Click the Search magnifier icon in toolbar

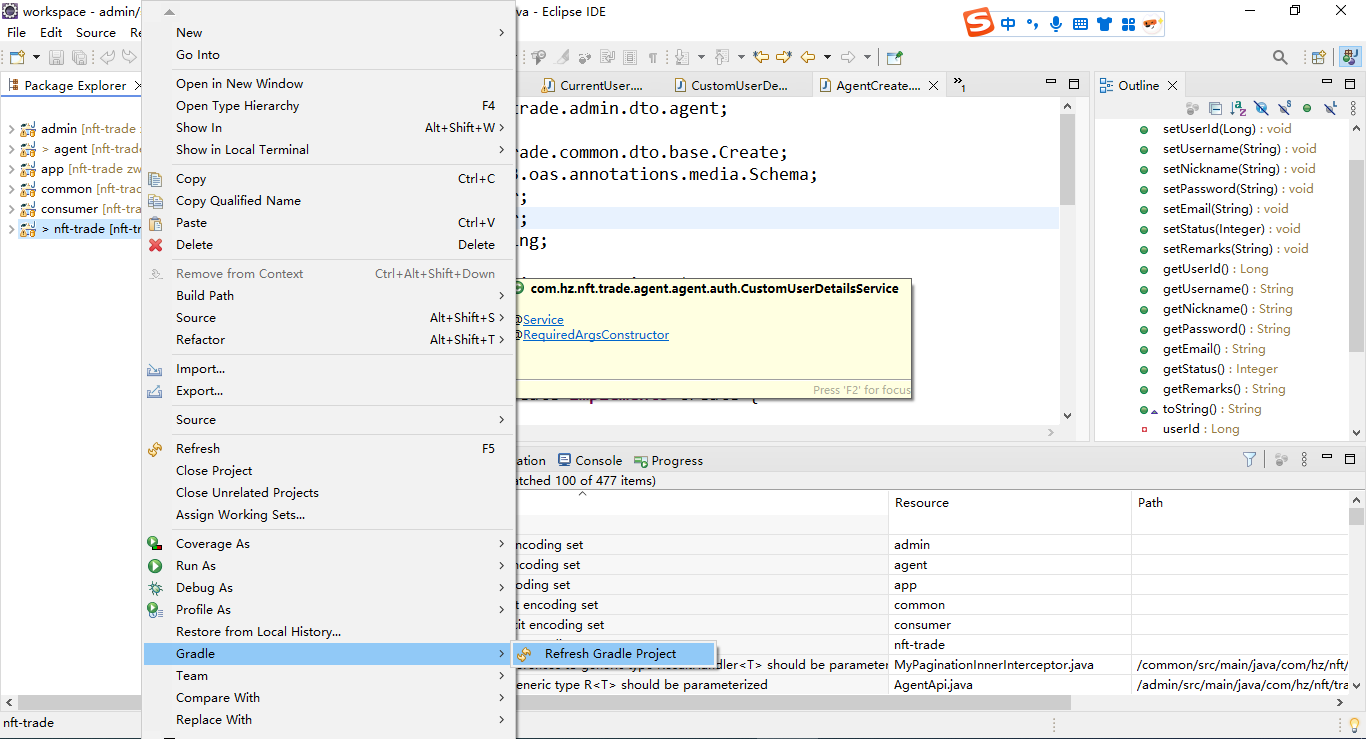[x=1281, y=57]
